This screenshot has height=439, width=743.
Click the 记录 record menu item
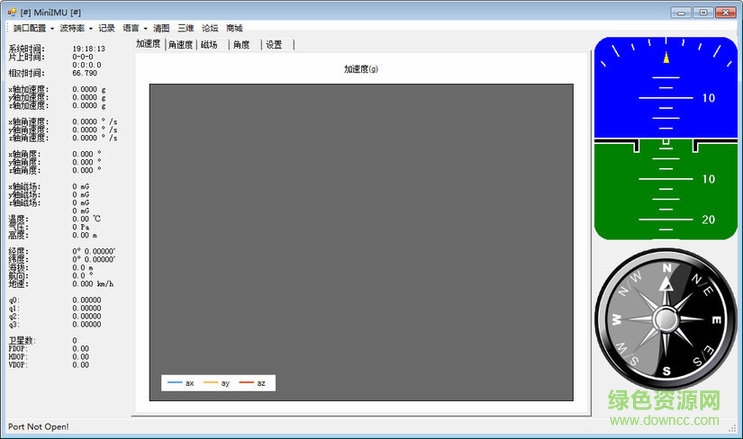point(107,28)
